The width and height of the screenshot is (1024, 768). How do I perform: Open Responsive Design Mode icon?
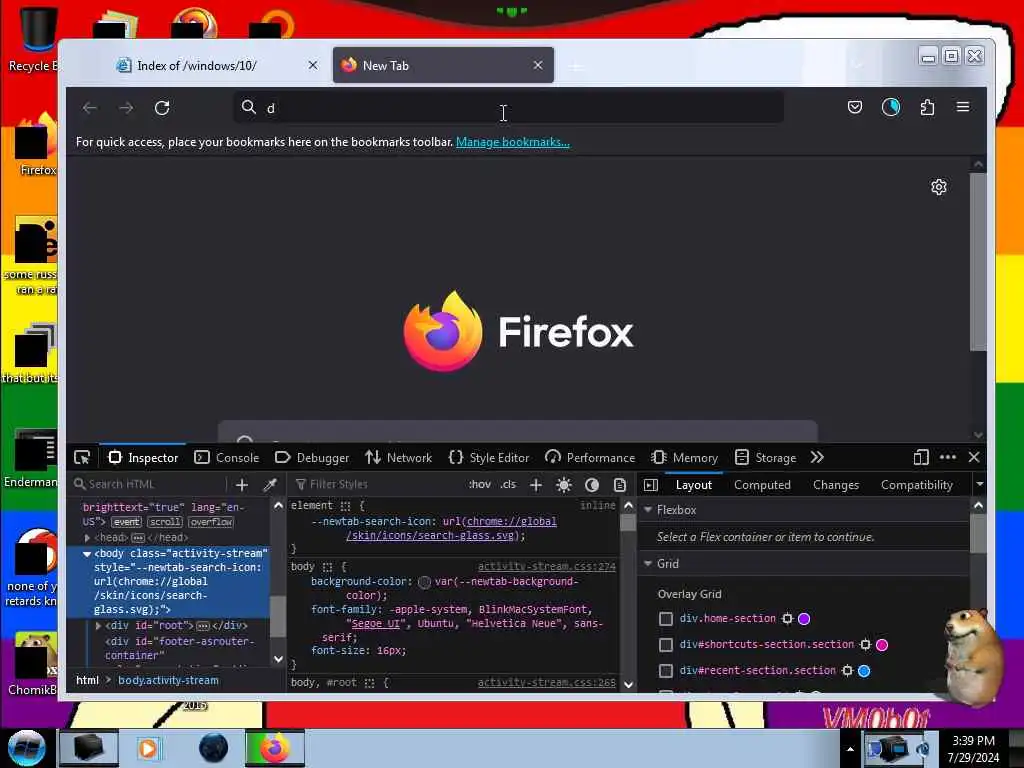(921, 457)
